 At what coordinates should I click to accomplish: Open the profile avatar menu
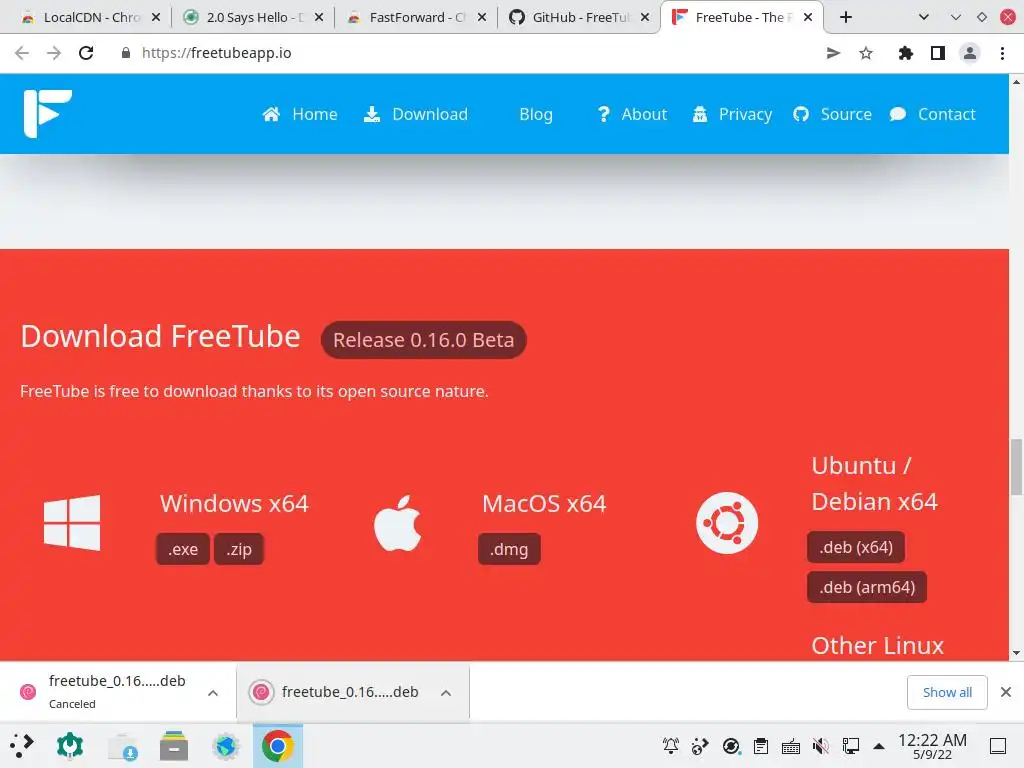[970, 53]
